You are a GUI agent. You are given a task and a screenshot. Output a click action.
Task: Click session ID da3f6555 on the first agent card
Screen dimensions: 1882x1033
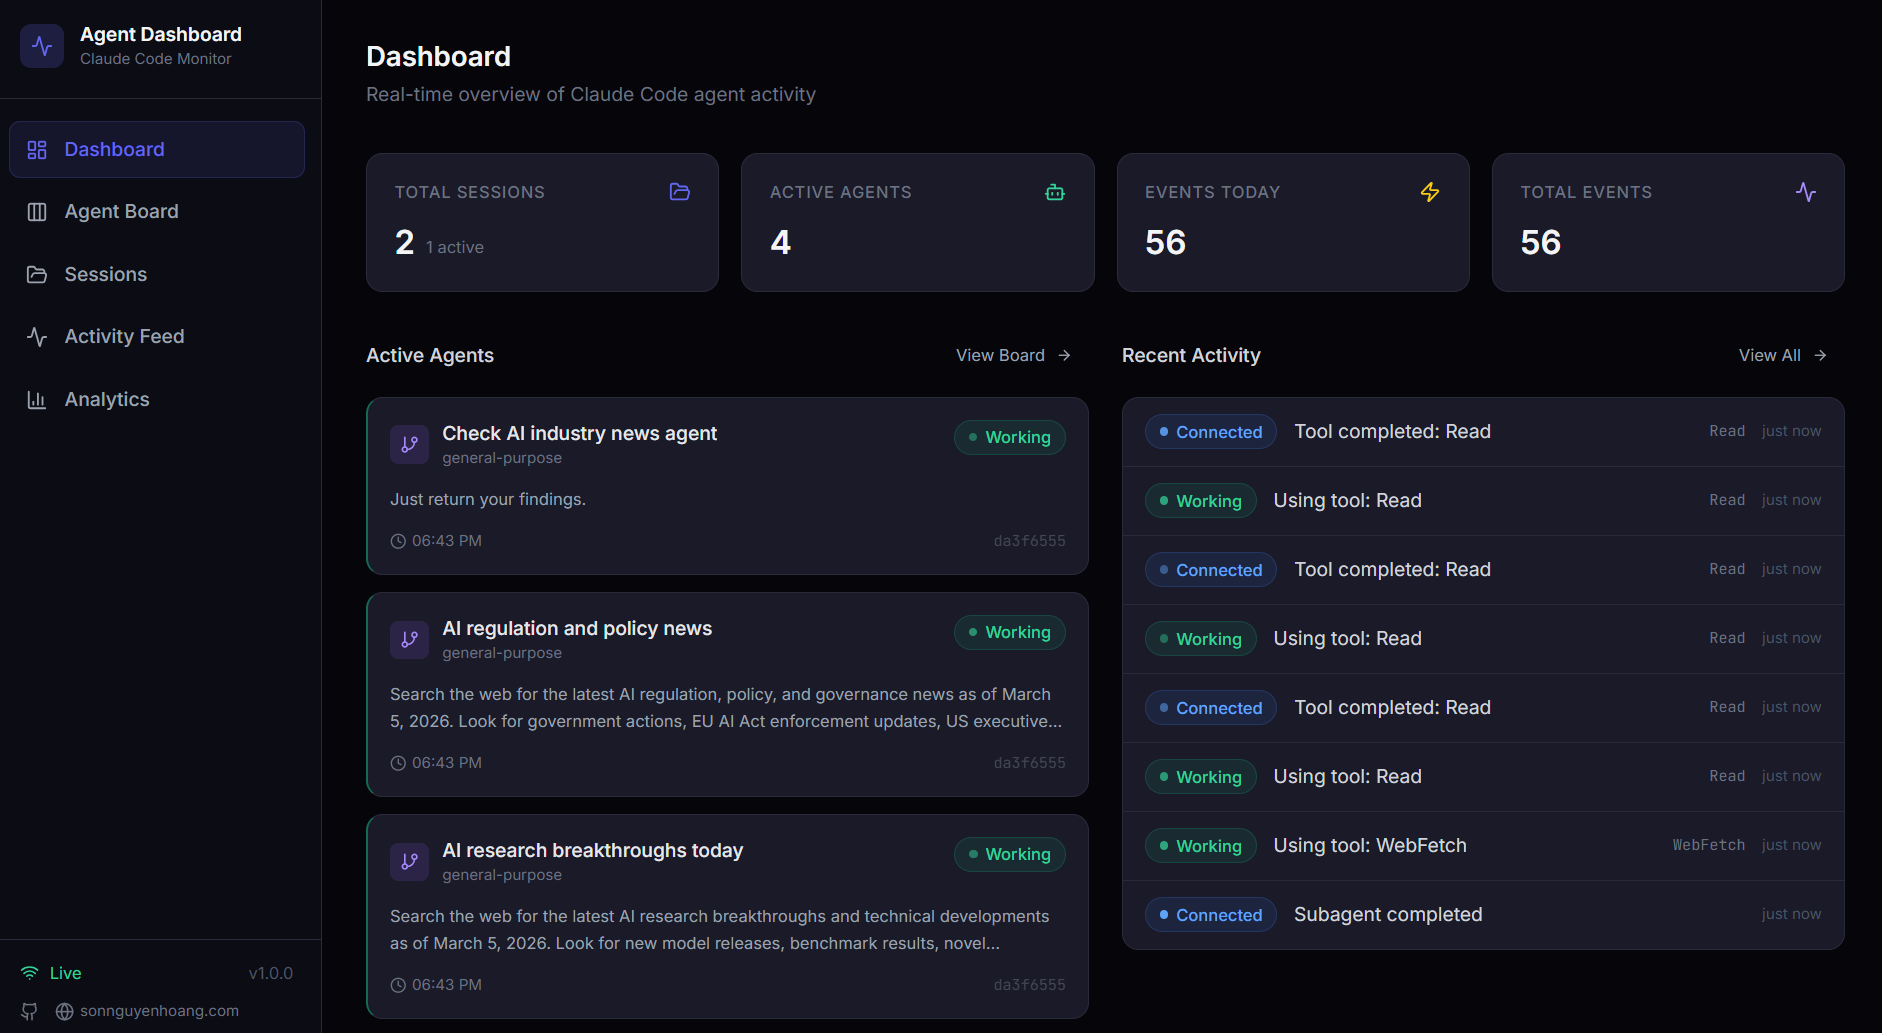coord(1029,540)
